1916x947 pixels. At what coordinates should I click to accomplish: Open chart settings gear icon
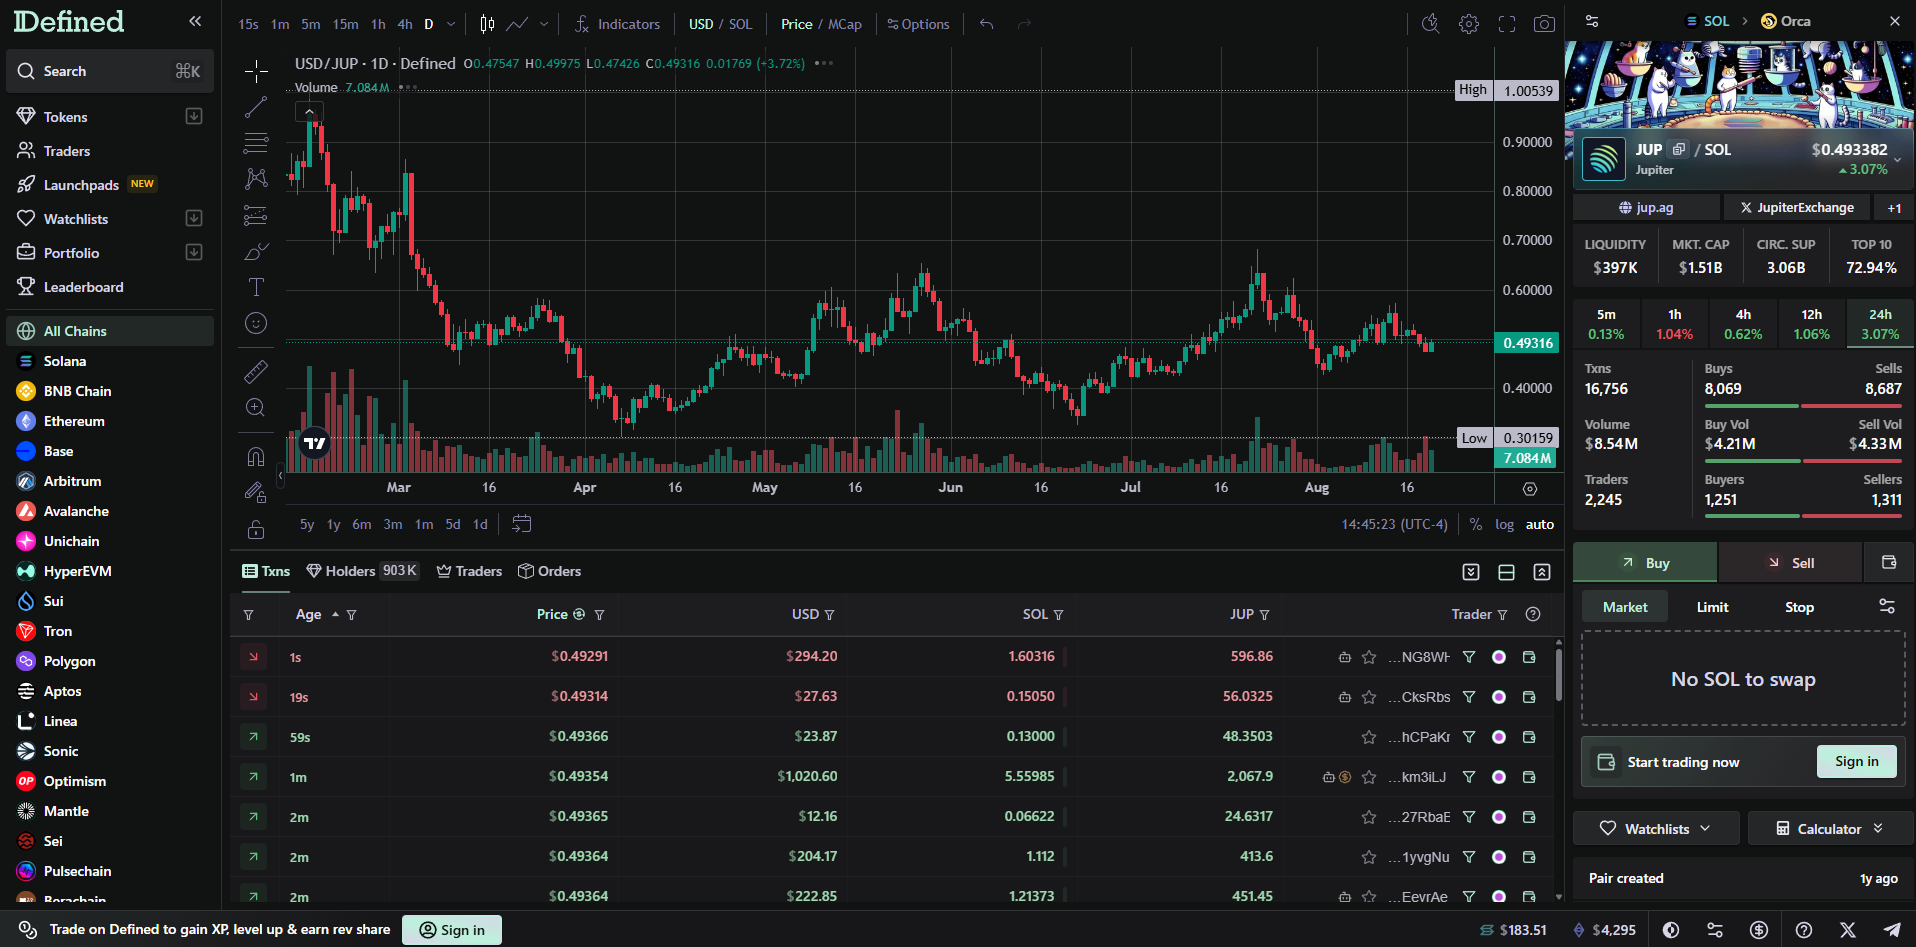(x=1468, y=24)
